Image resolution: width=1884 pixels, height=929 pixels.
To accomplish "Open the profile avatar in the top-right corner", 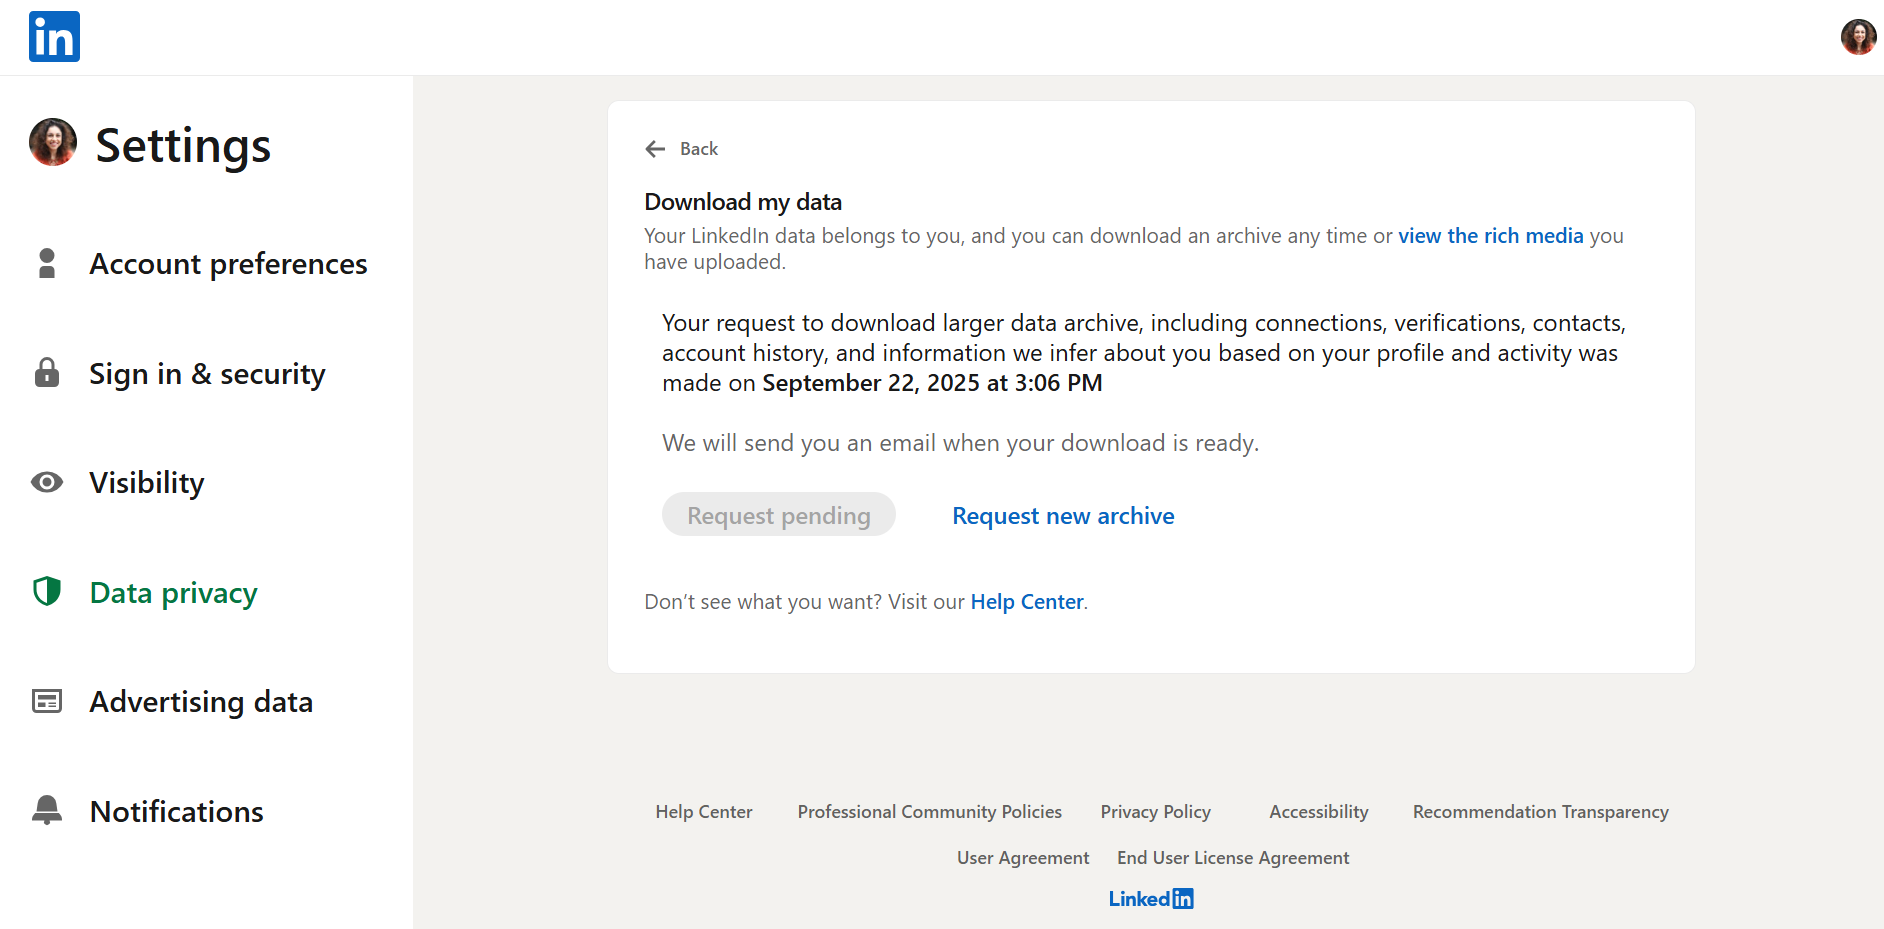I will coord(1858,37).
